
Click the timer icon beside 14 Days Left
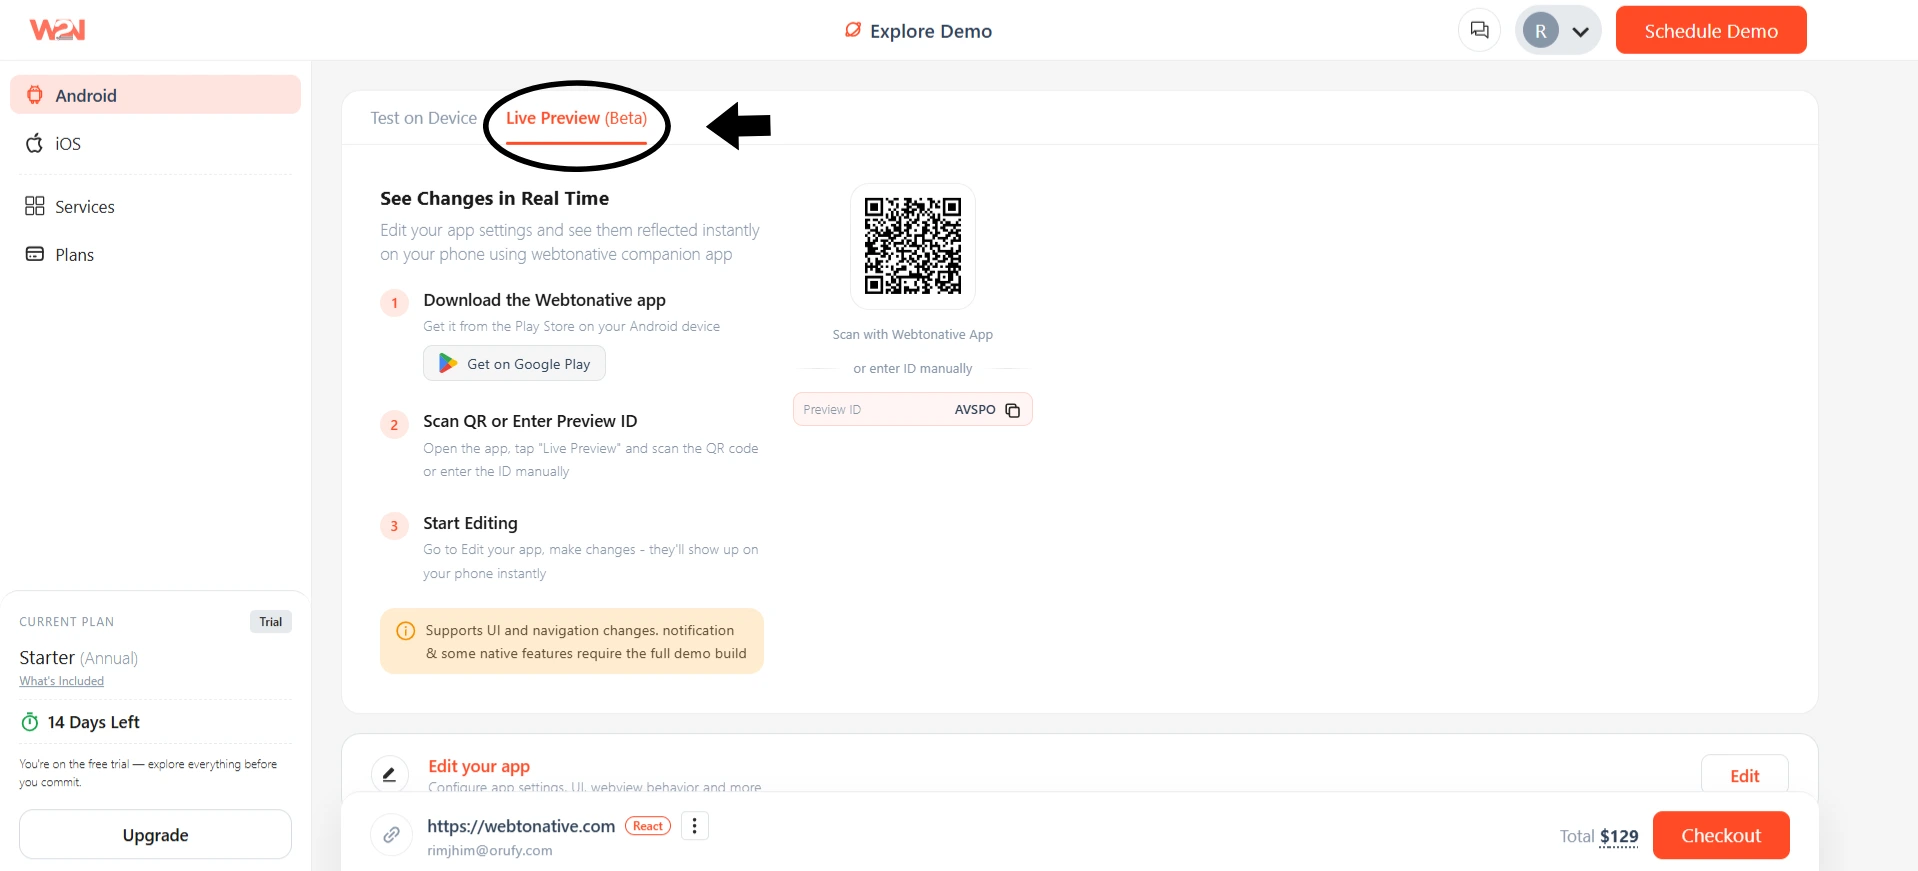click(30, 722)
